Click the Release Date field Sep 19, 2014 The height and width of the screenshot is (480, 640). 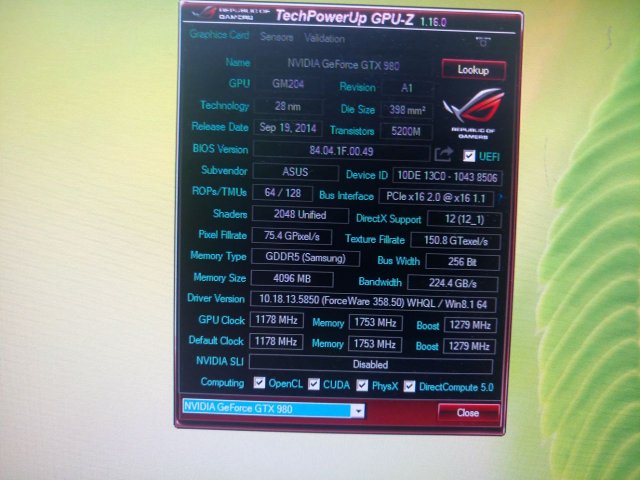[288, 128]
